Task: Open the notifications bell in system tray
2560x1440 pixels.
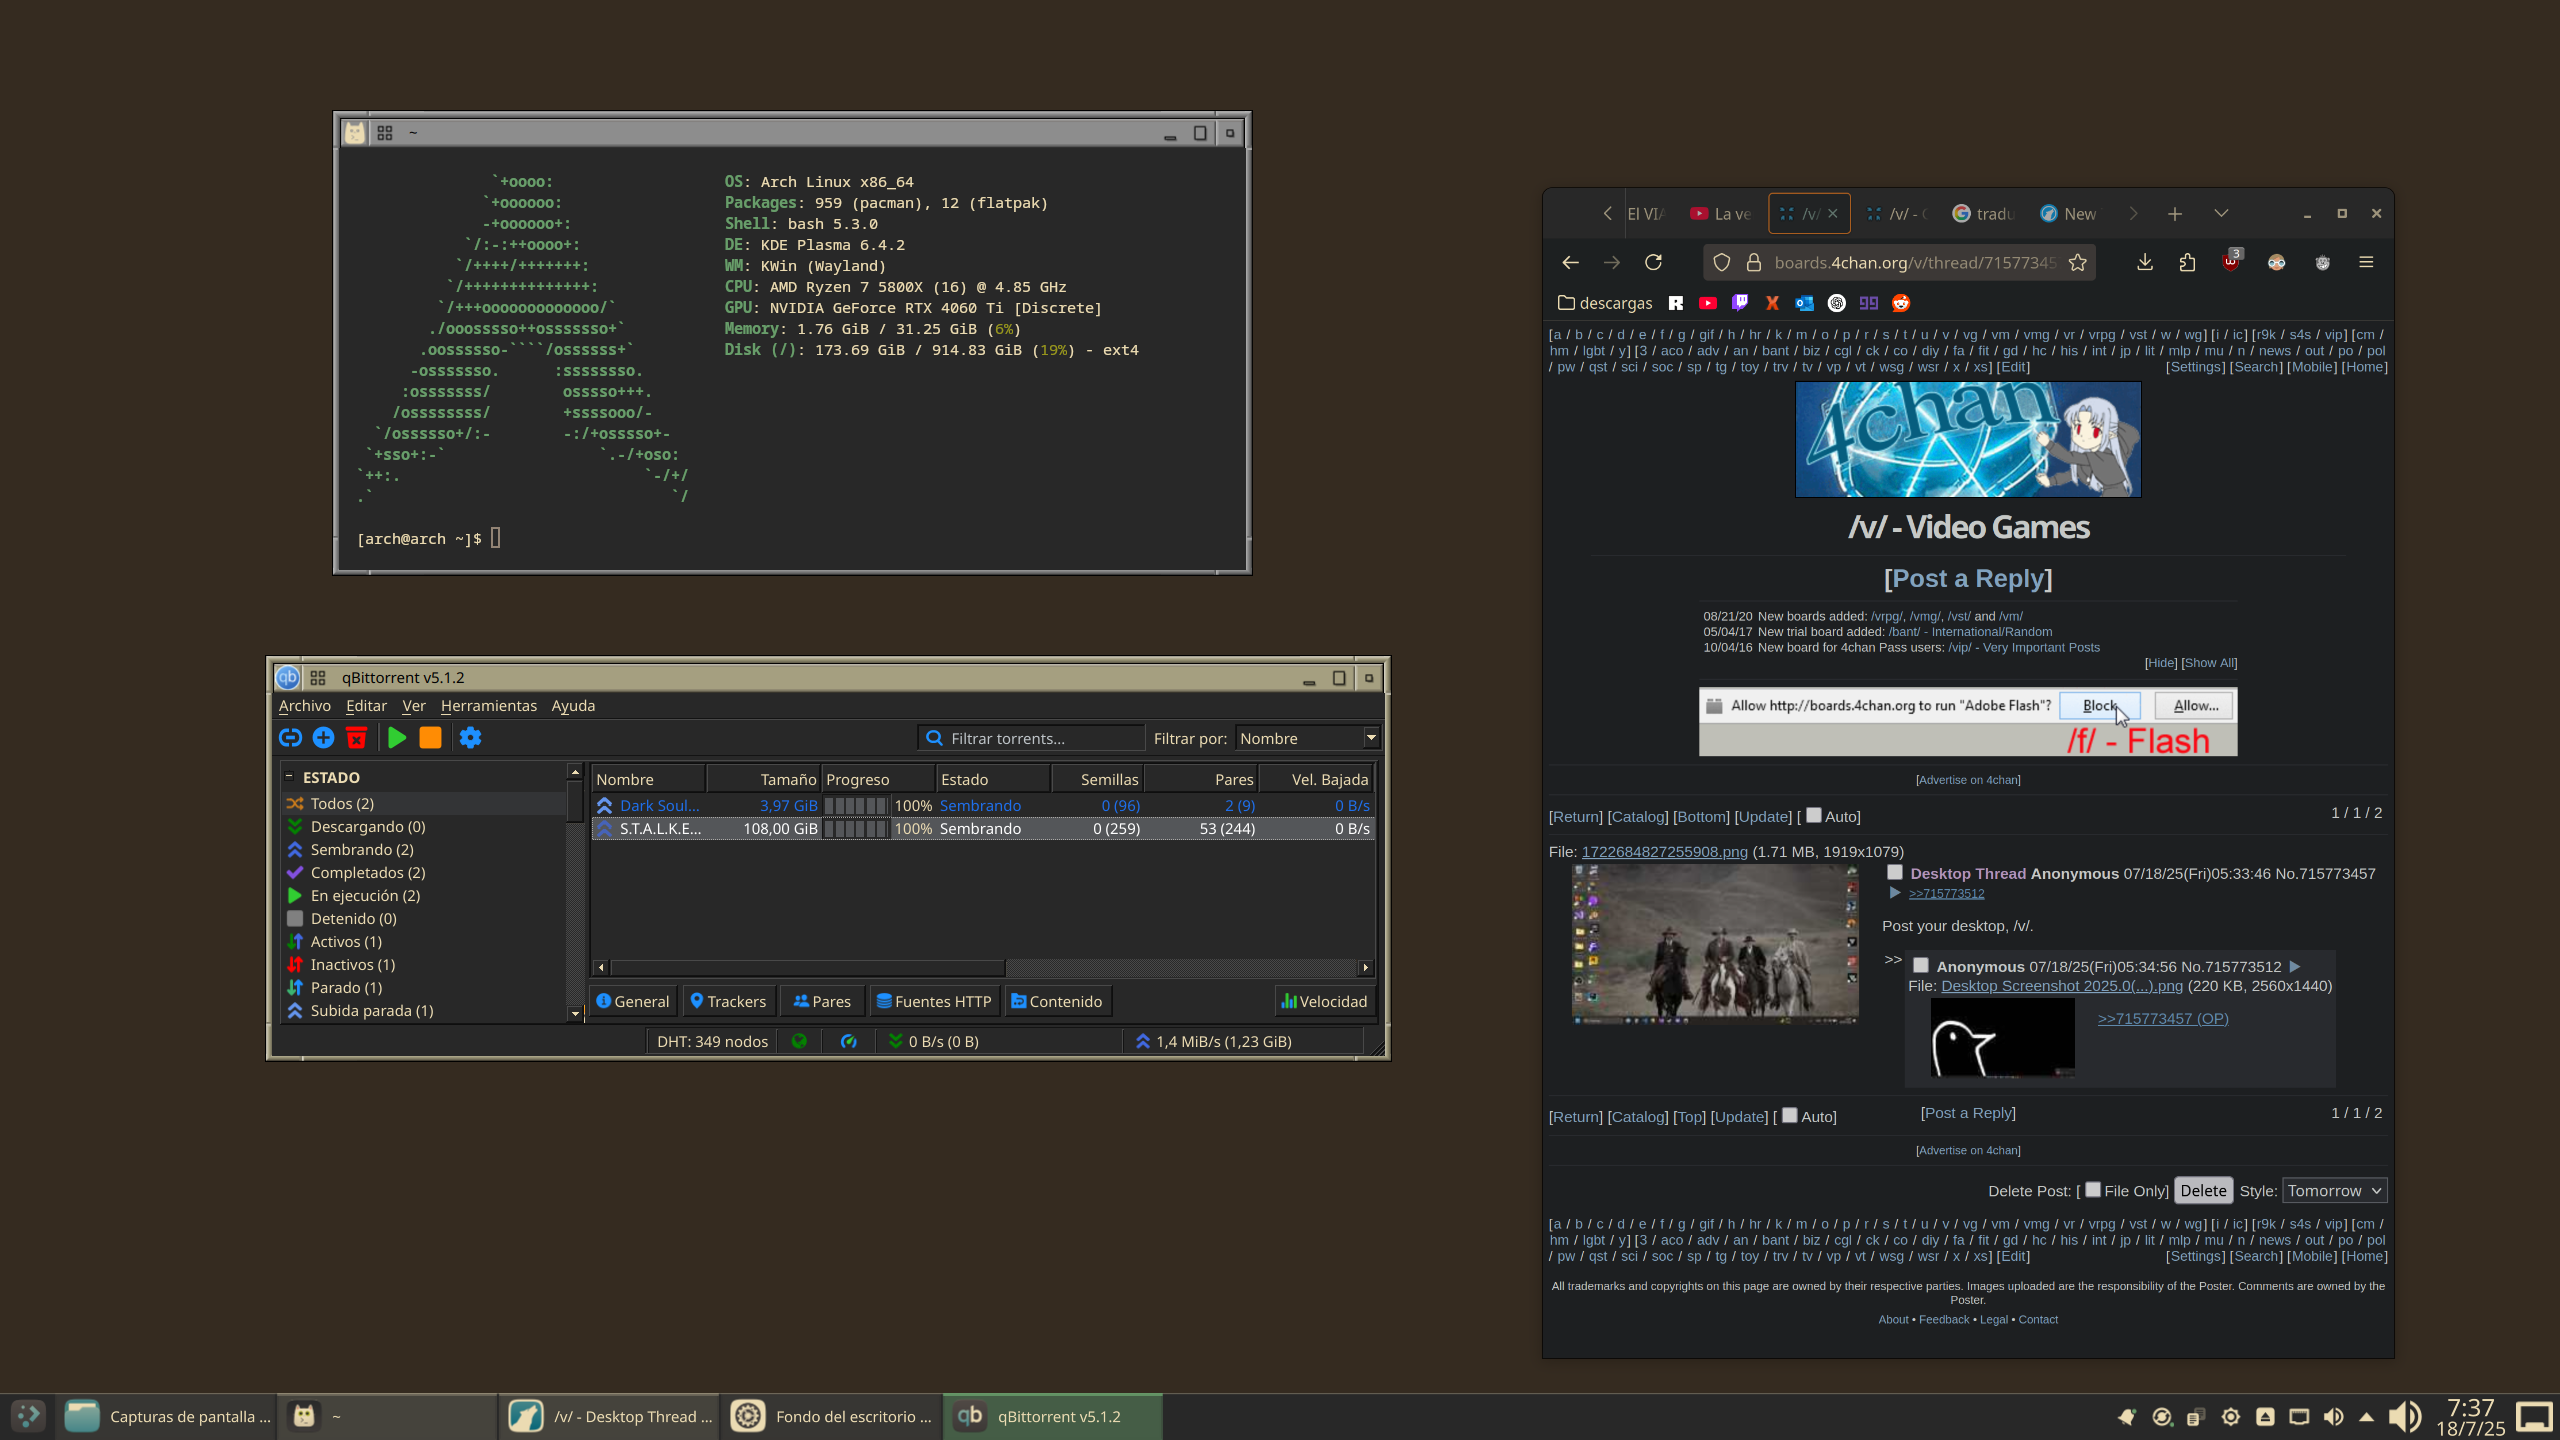Action: coord(2127,1417)
